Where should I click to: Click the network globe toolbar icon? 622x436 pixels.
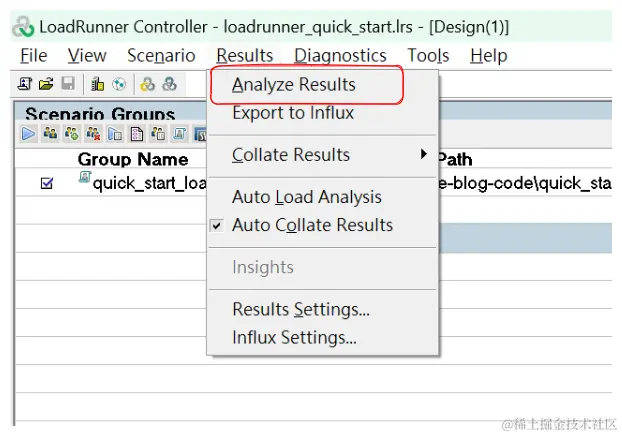[x=119, y=84]
